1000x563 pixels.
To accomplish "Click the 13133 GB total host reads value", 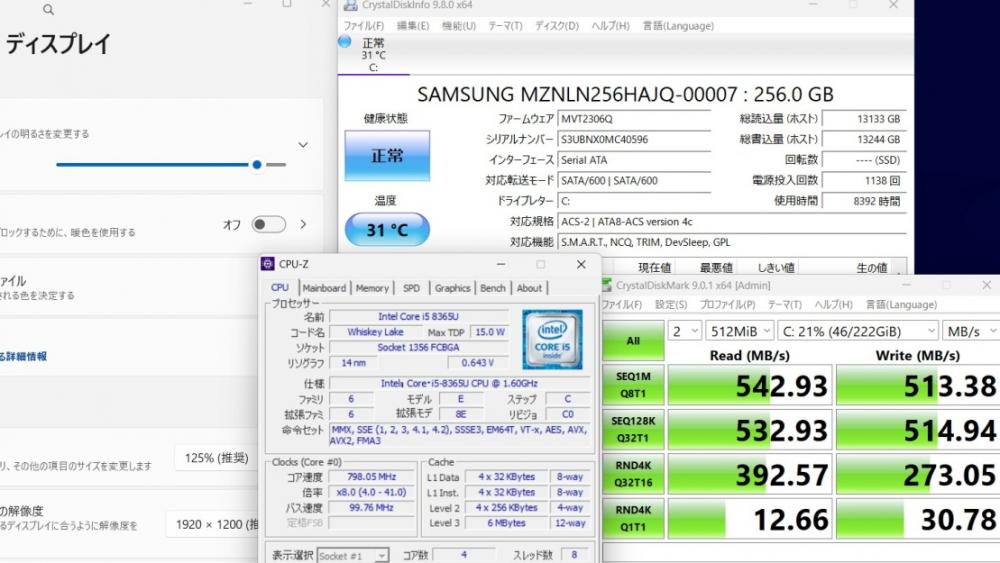I will [864, 119].
